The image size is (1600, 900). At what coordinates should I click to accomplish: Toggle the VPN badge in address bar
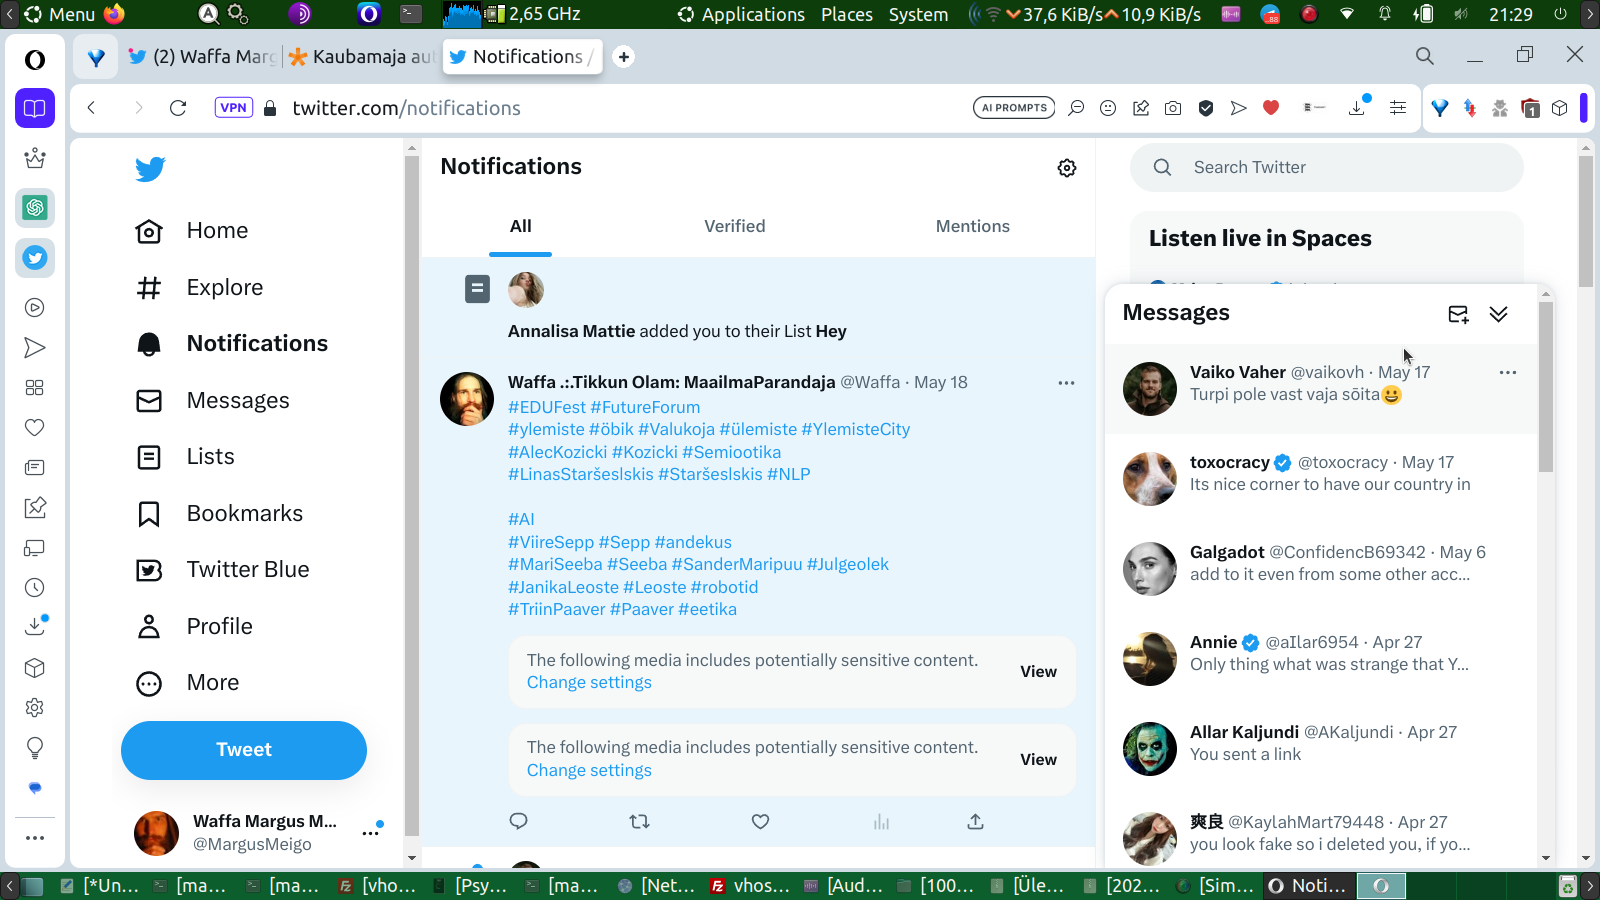(x=233, y=108)
